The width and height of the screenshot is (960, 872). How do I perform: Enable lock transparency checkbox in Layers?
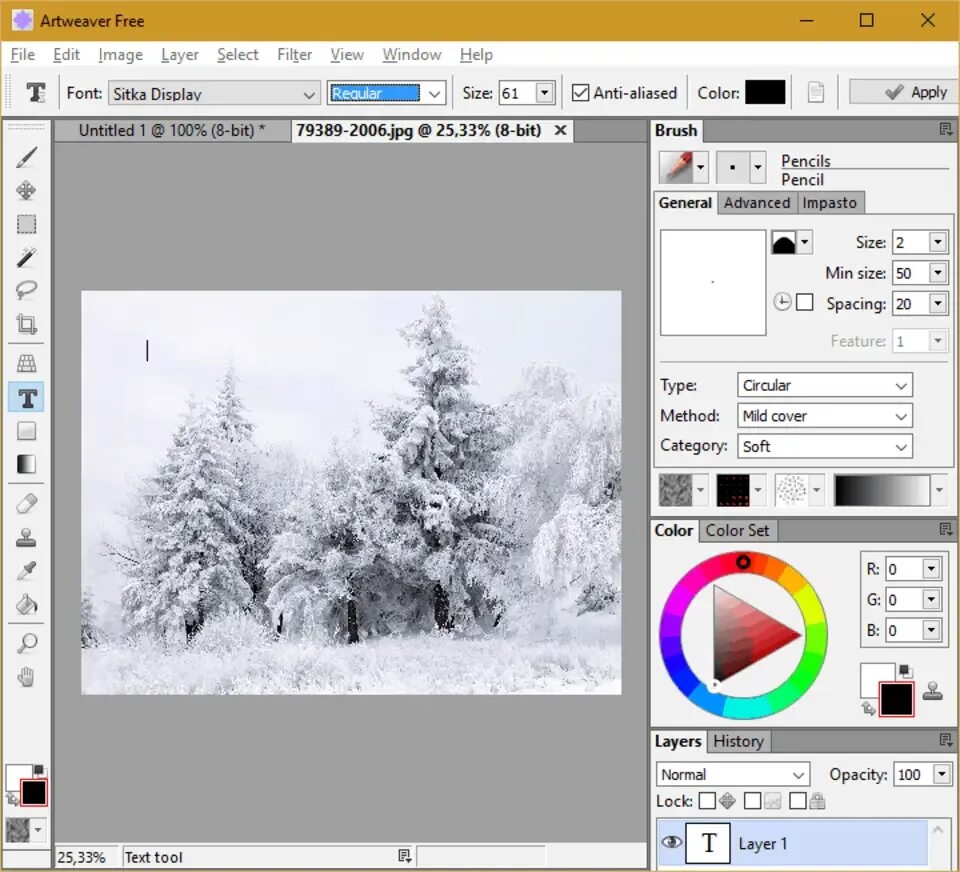point(752,800)
